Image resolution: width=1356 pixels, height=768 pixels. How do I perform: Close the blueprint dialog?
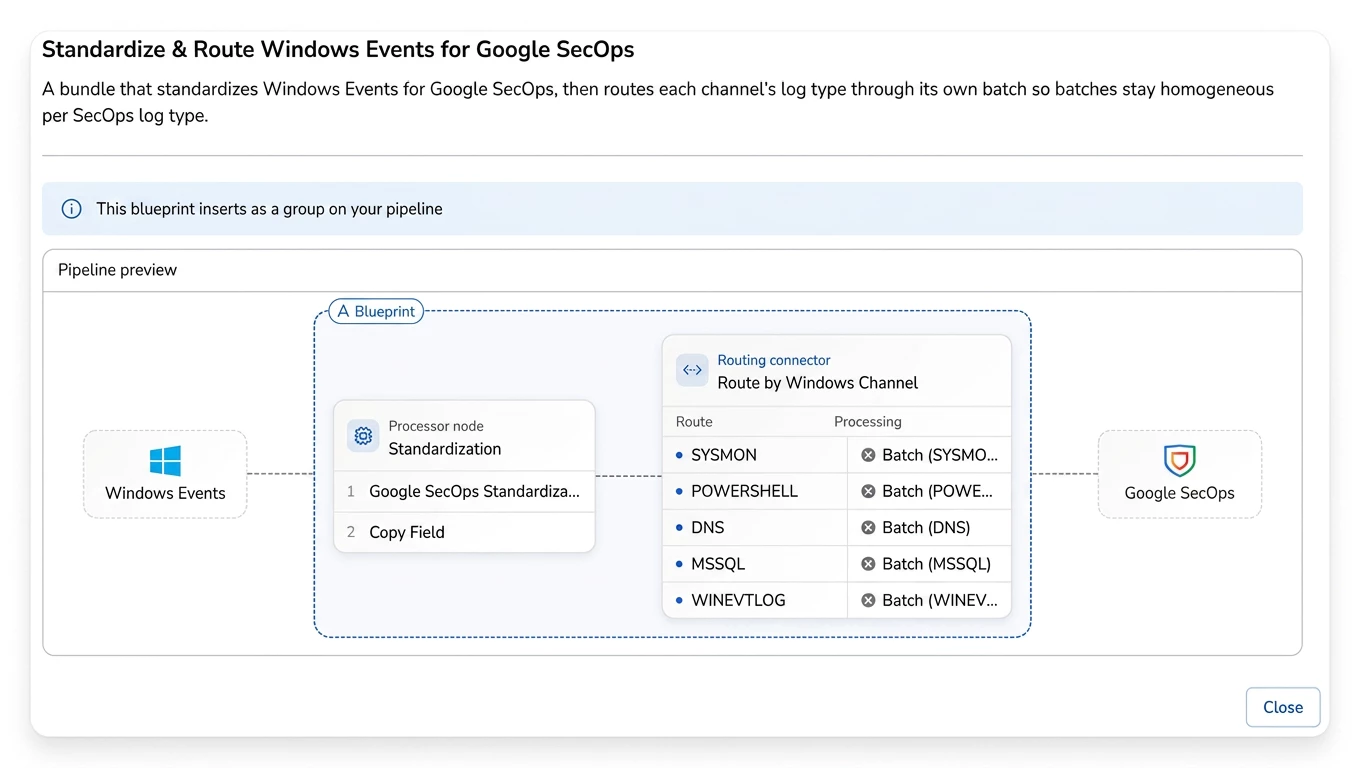click(1283, 707)
